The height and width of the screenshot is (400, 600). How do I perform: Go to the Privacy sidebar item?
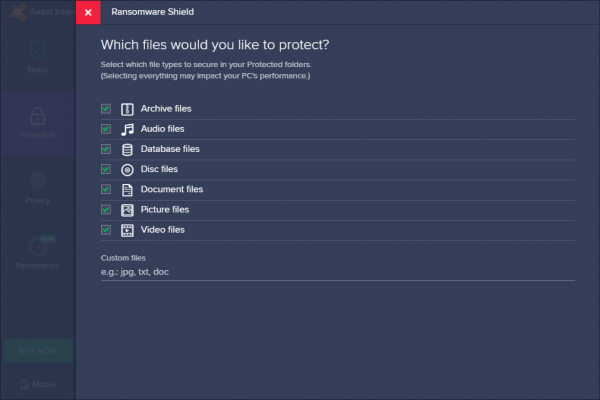(x=37, y=186)
